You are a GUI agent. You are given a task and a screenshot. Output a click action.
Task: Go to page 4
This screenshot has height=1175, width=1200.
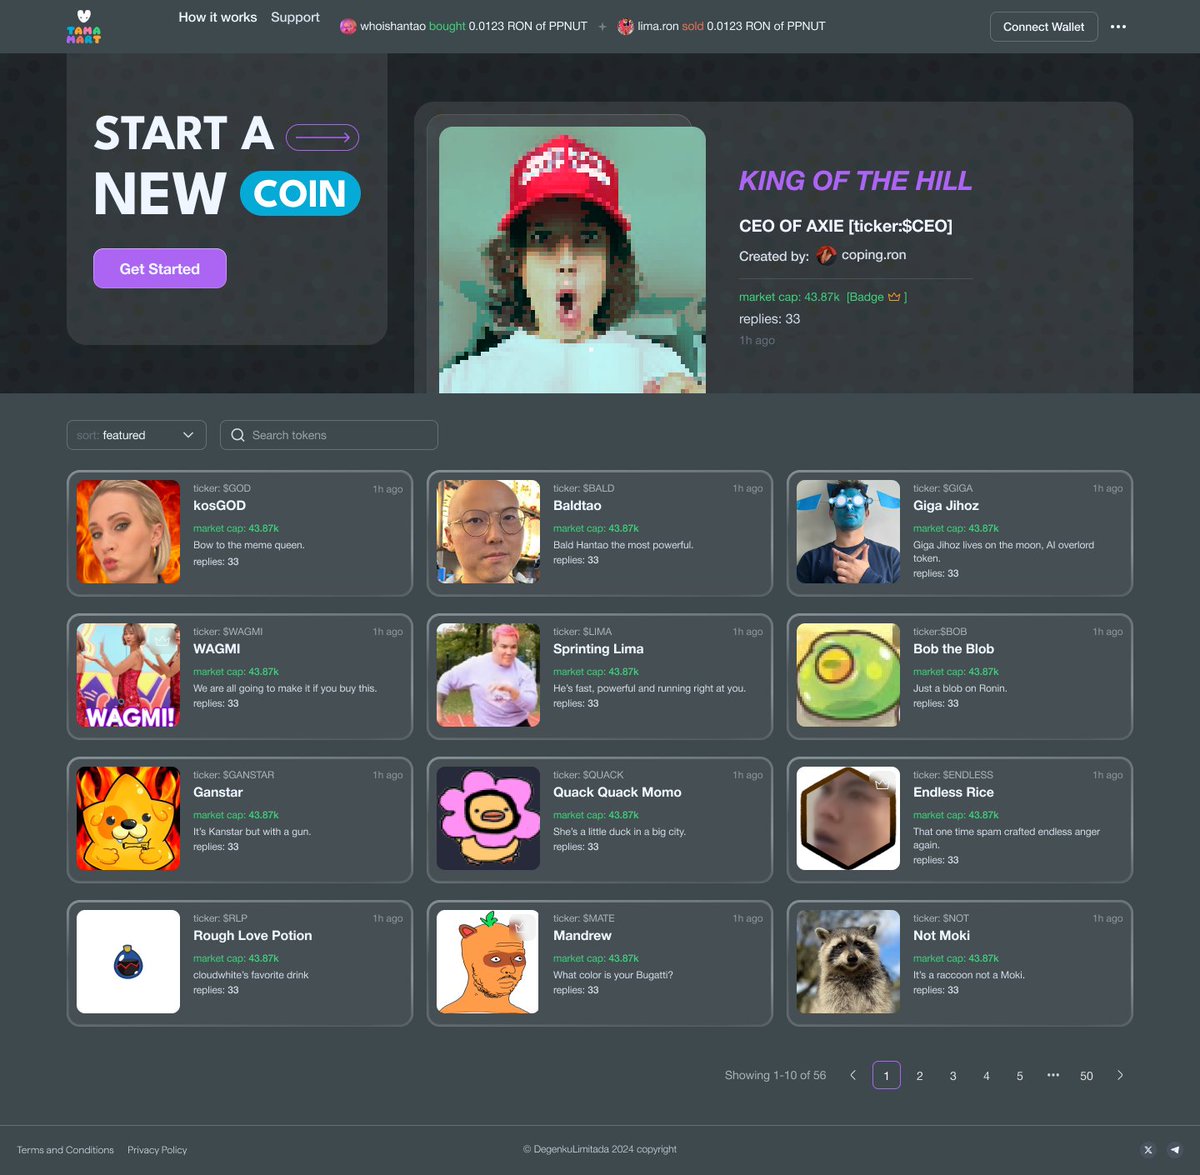(x=986, y=1076)
